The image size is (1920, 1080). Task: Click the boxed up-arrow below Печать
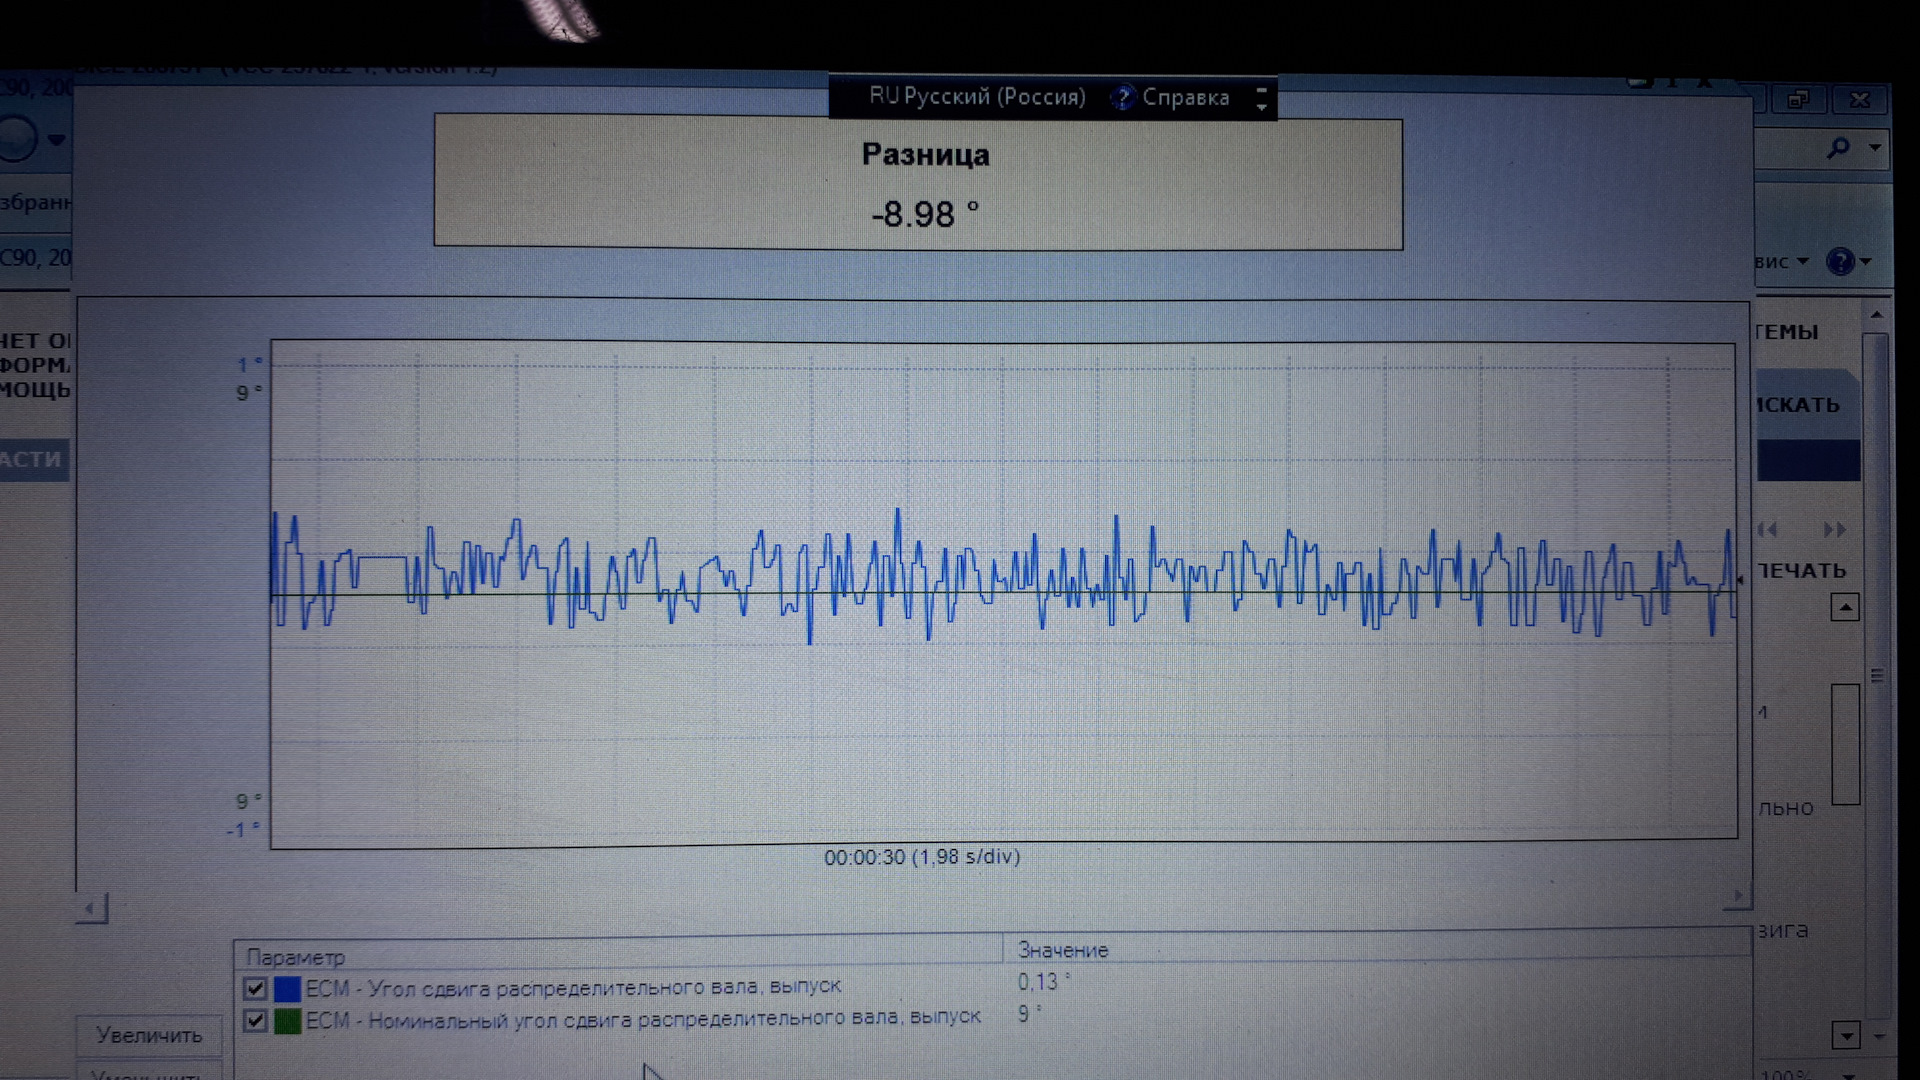click(x=1845, y=607)
